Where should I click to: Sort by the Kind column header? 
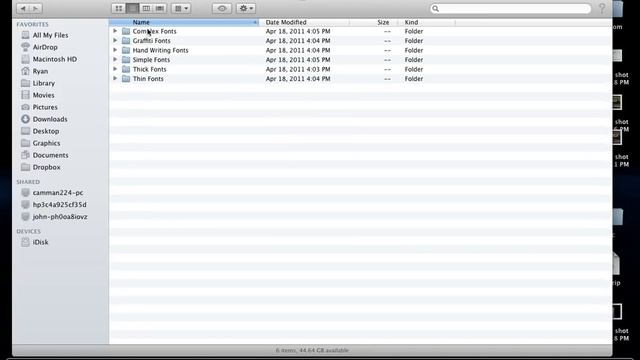[x=427, y=22]
